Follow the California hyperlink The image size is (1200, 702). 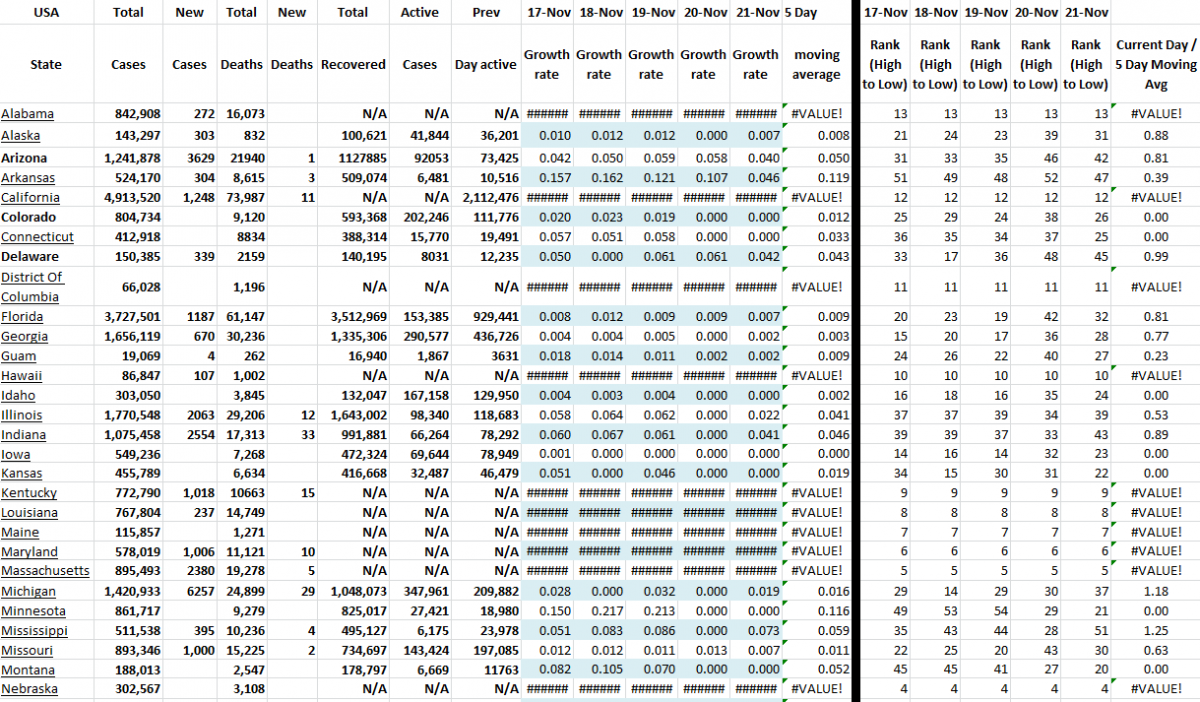(31, 197)
